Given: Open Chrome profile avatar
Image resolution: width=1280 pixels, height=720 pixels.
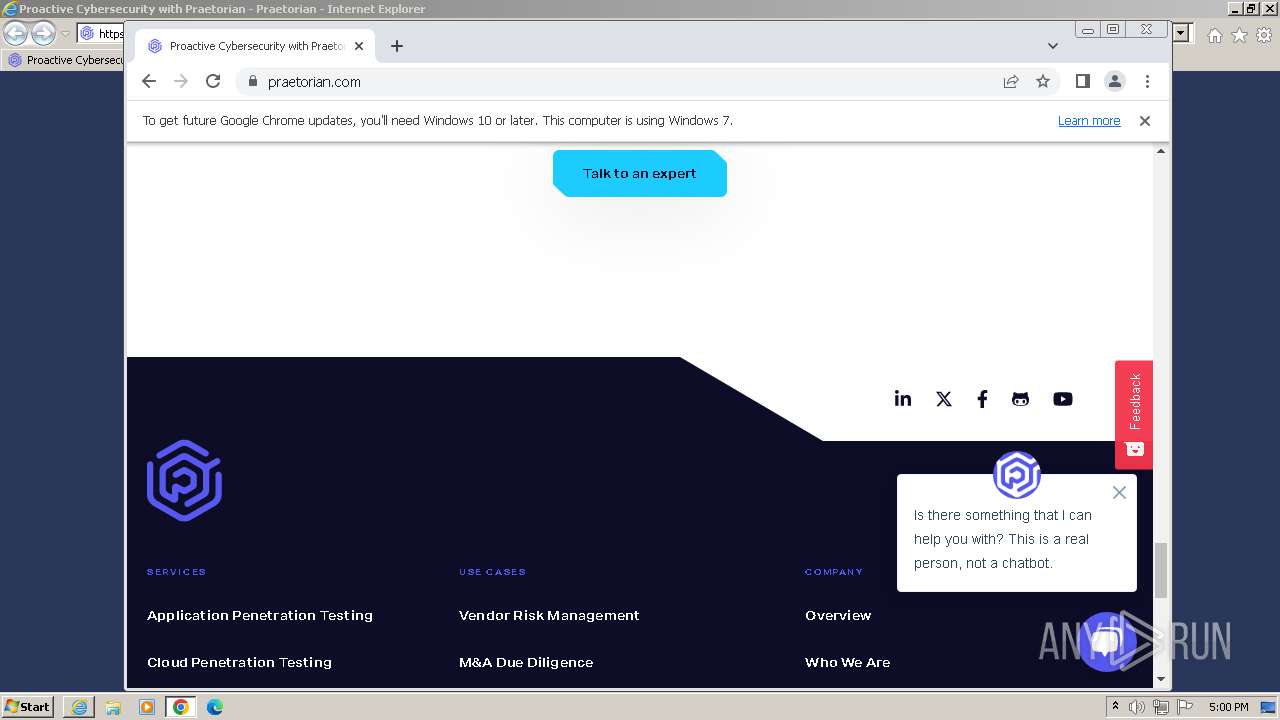Looking at the screenshot, I should [1115, 81].
